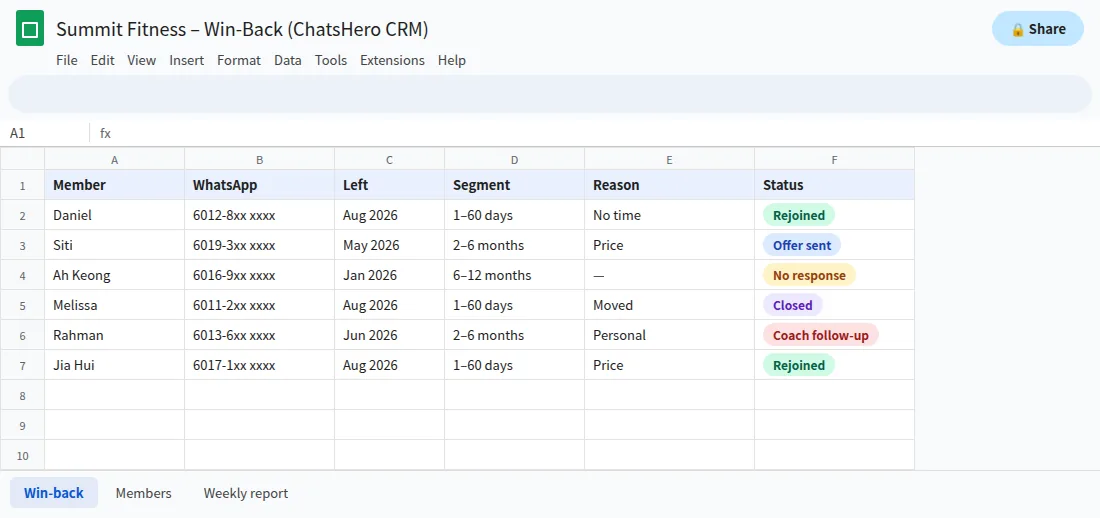Select the Ah Keong cell

pos(114,275)
